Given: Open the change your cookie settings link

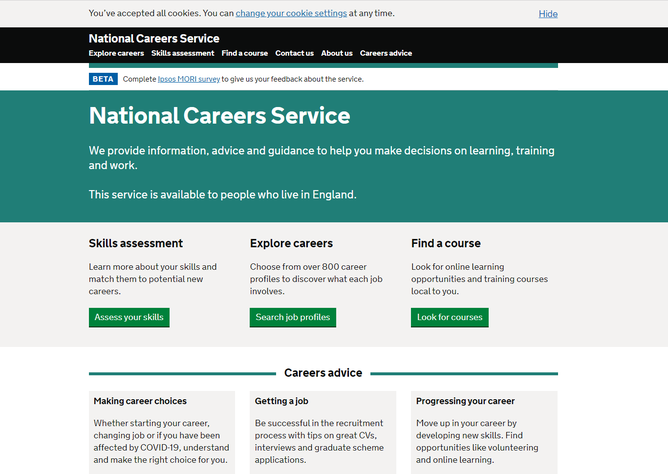Looking at the screenshot, I should 292,14.
